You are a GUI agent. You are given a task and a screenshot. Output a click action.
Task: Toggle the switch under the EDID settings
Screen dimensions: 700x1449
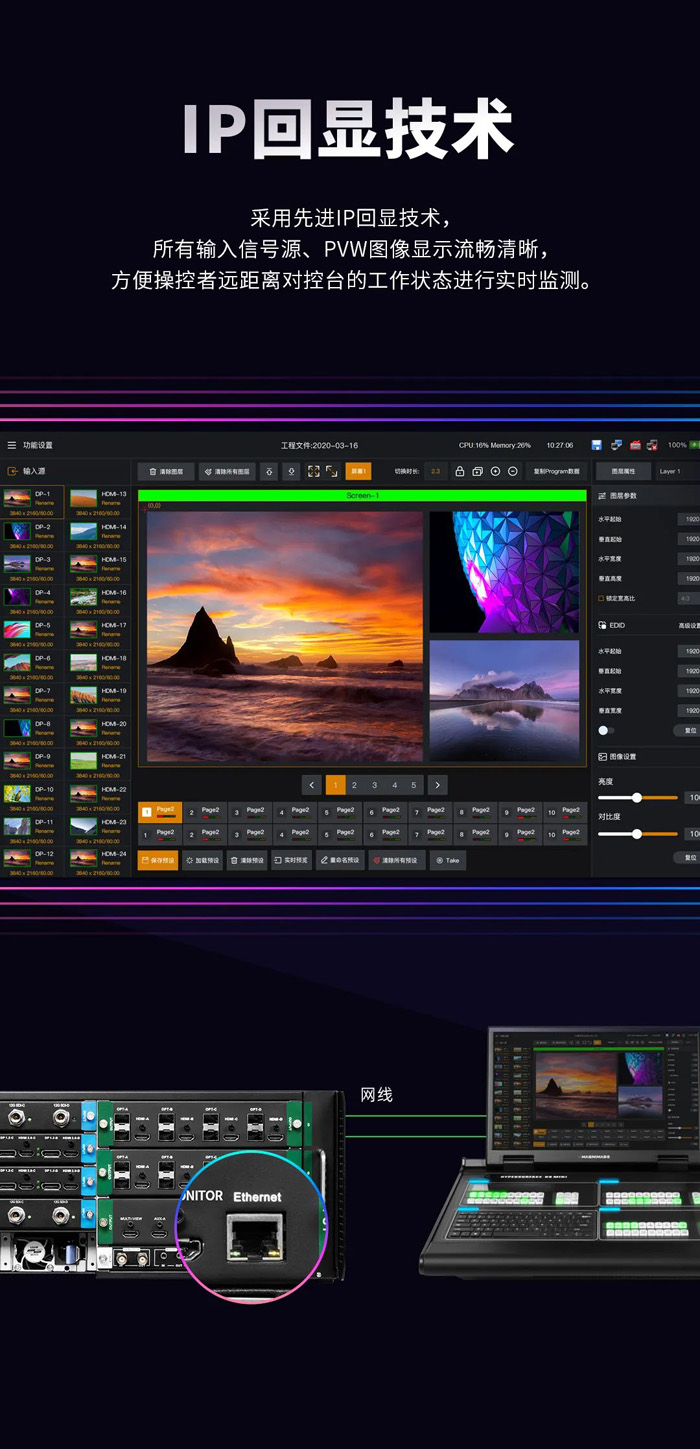click(606, 730)
